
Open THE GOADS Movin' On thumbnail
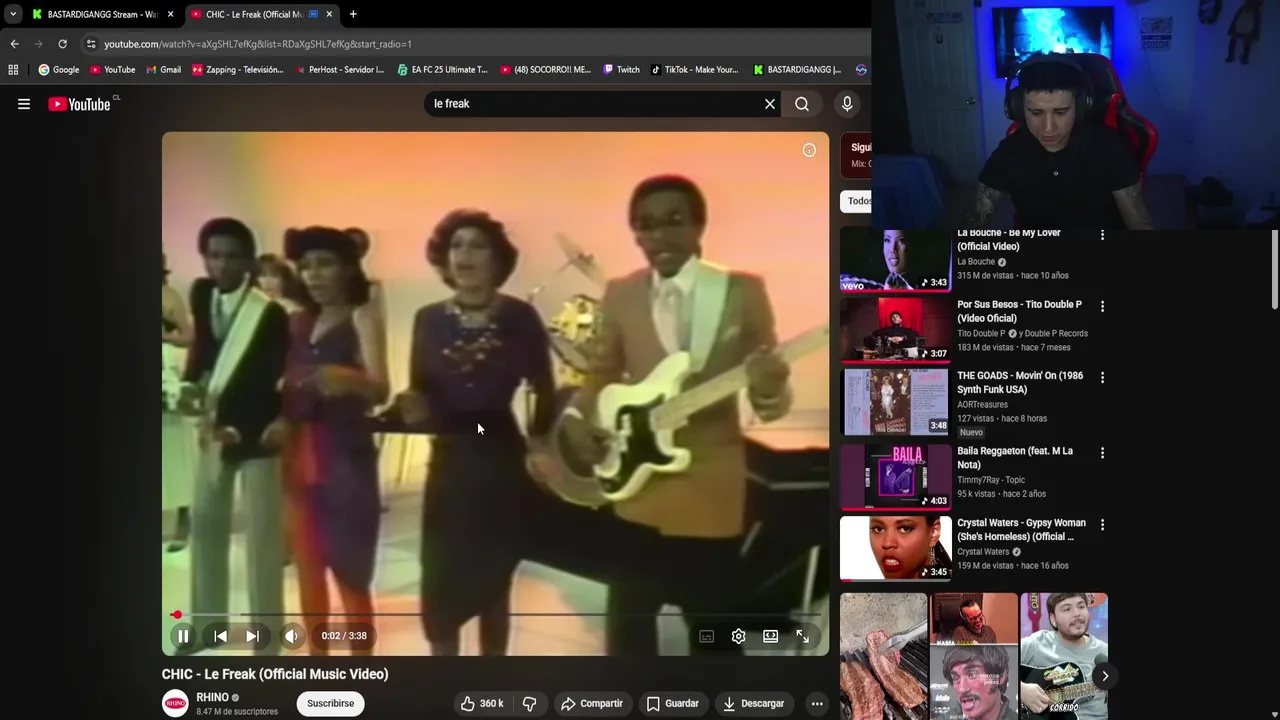pos(896,402)
